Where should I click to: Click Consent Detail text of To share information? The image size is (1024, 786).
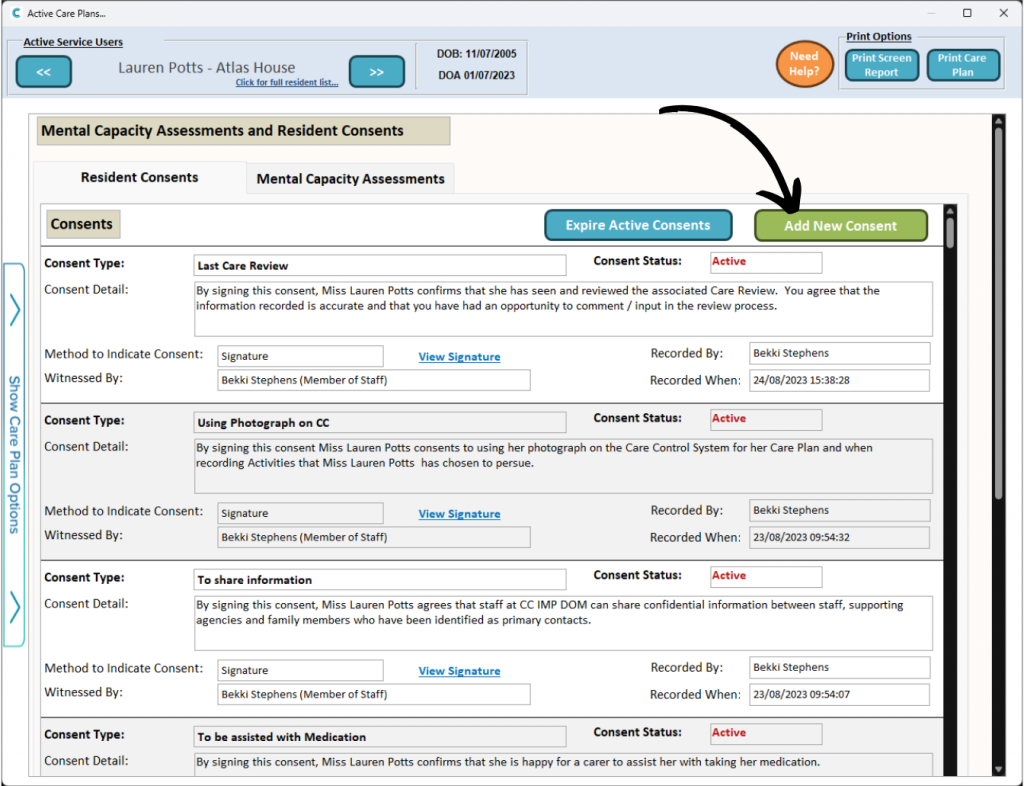tap(564, 623)
